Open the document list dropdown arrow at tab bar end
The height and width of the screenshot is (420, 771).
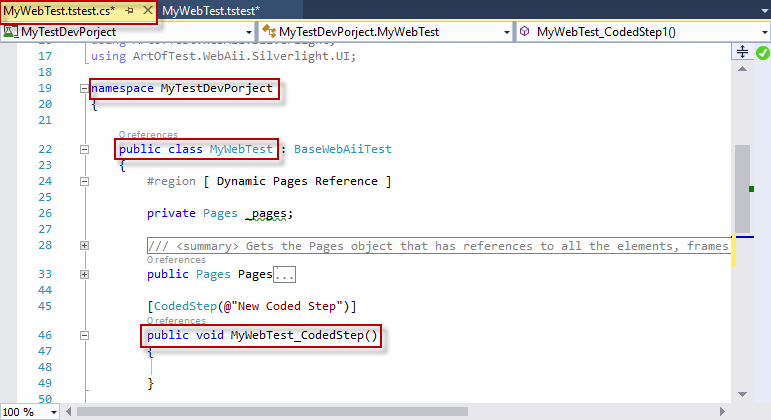765,11
